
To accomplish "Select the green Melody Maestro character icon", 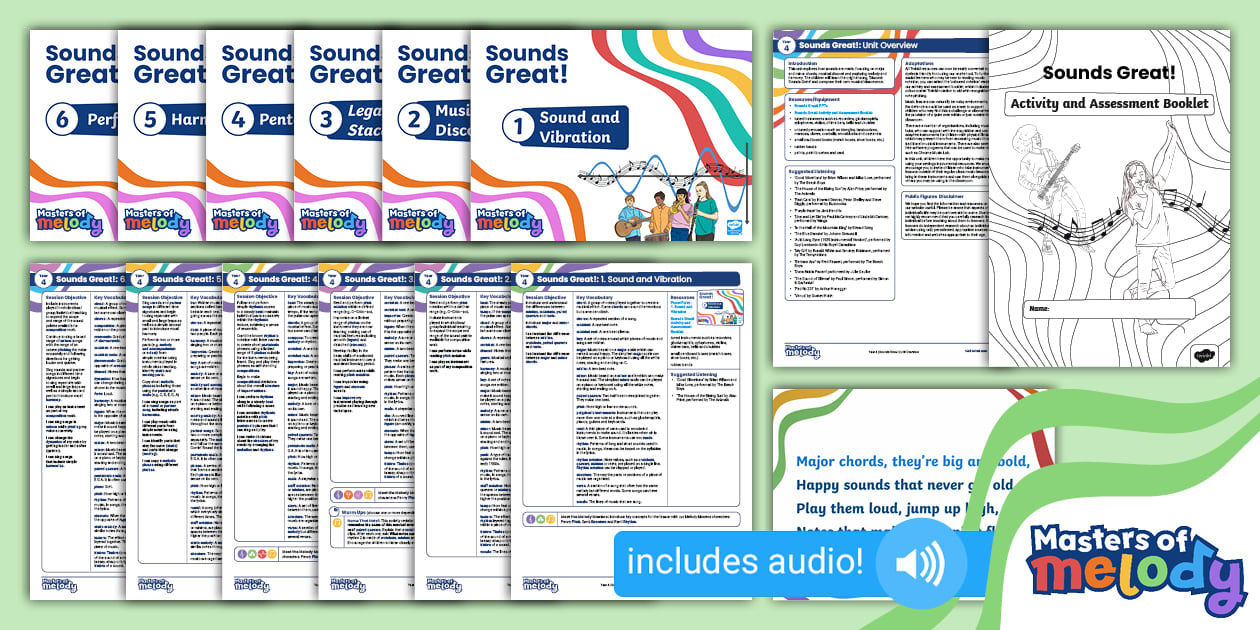I will point(541,519).
